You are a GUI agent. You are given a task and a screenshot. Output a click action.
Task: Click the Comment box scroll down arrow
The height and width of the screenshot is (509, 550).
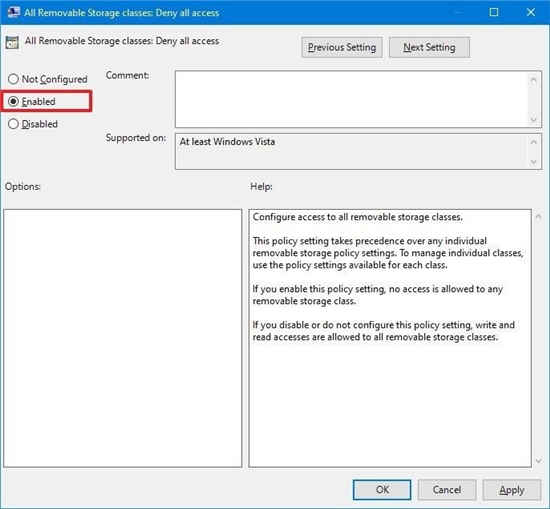pos(533,119)
